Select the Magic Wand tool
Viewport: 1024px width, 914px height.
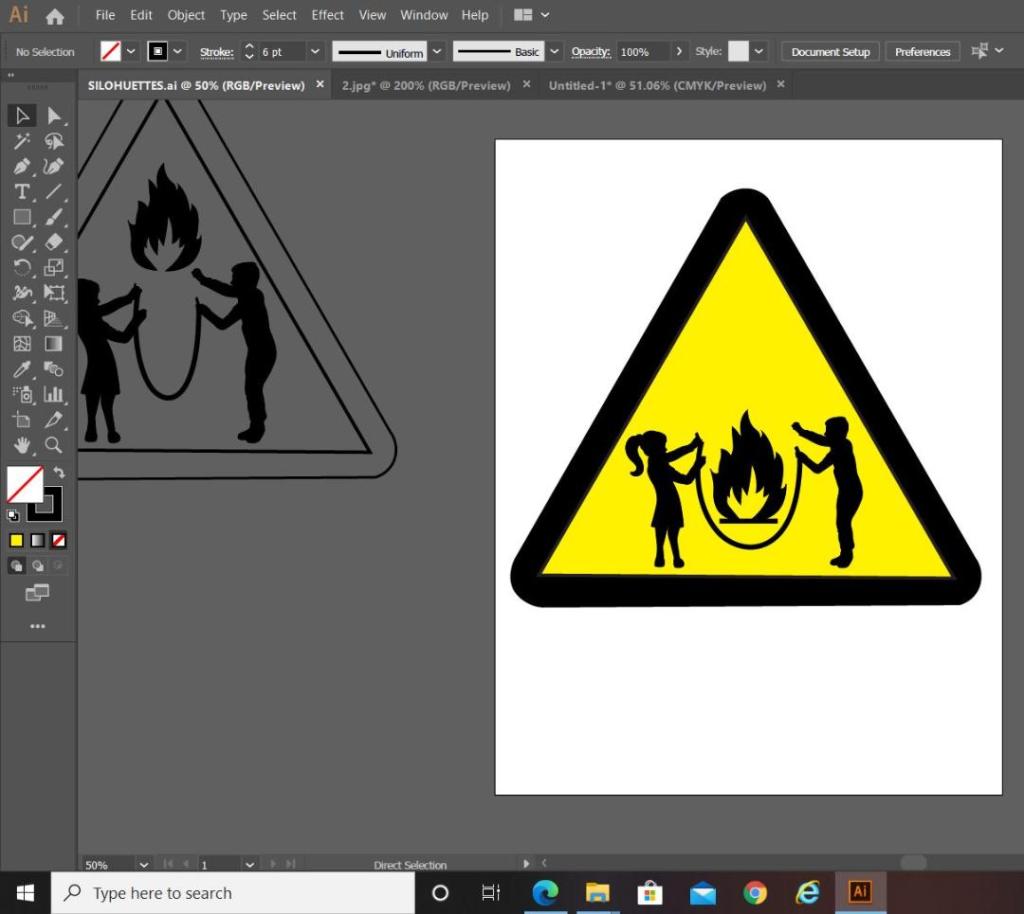coord(21,141)
